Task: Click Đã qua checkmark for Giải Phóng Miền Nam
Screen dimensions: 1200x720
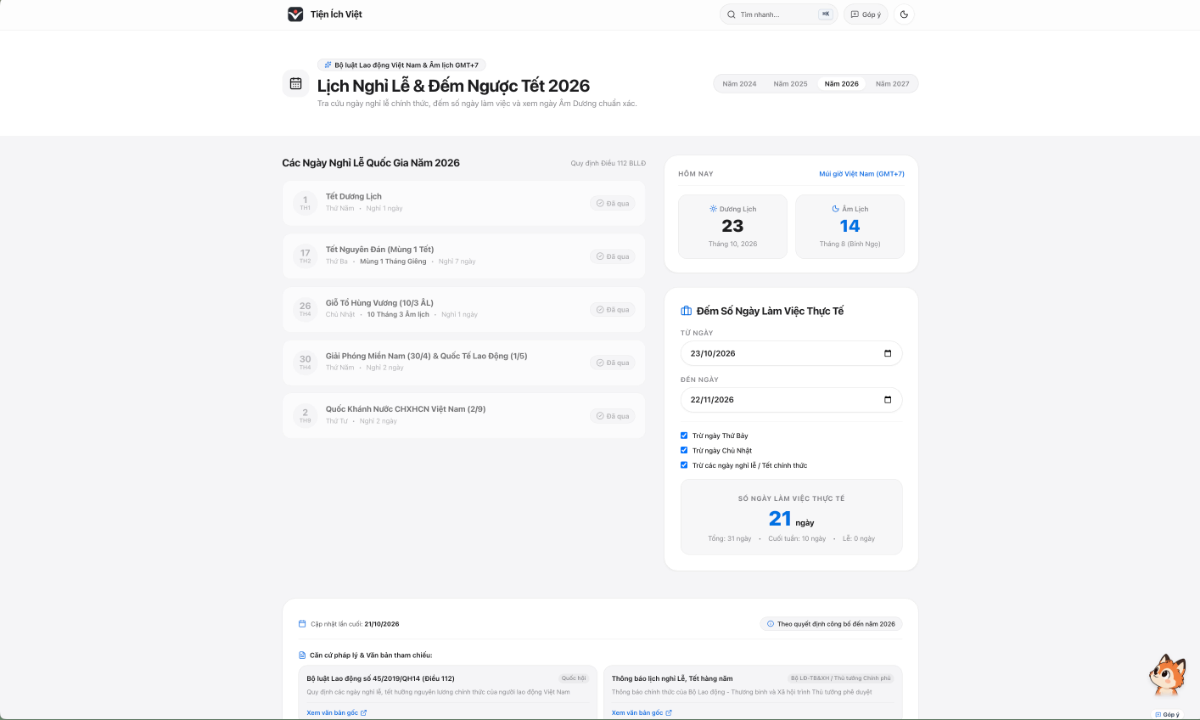Action: tap(600, 362)
